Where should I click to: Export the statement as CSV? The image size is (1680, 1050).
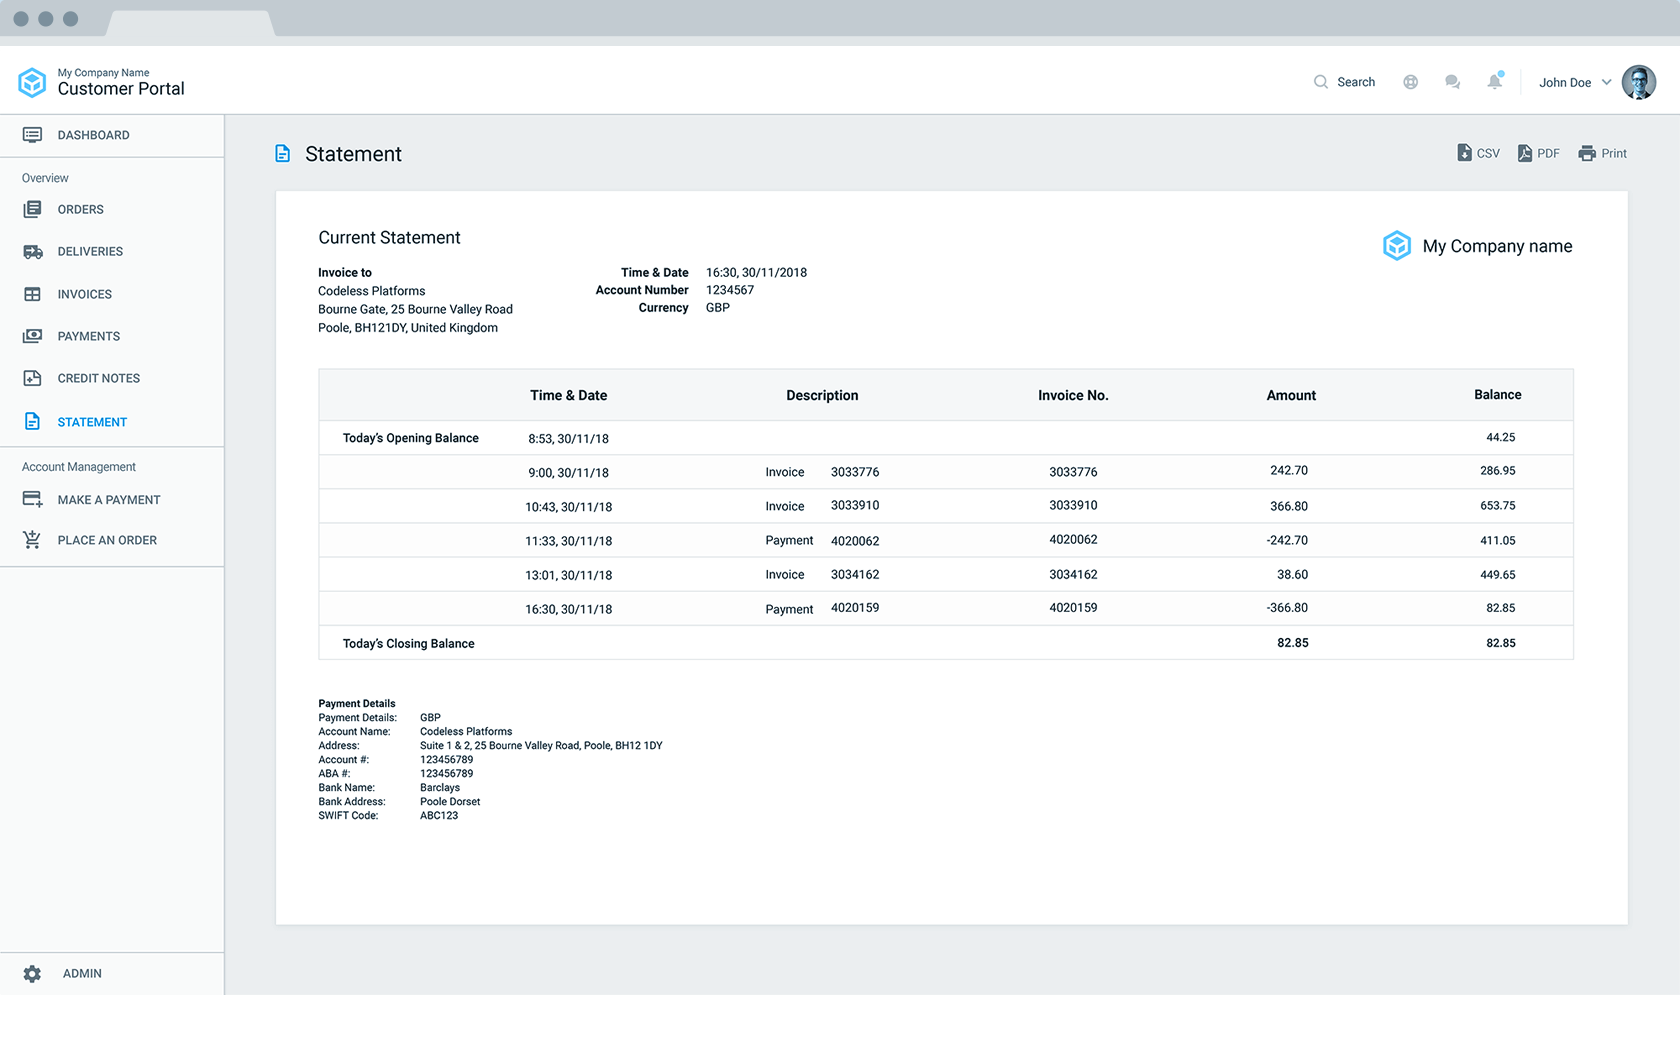coord(1478,153)
